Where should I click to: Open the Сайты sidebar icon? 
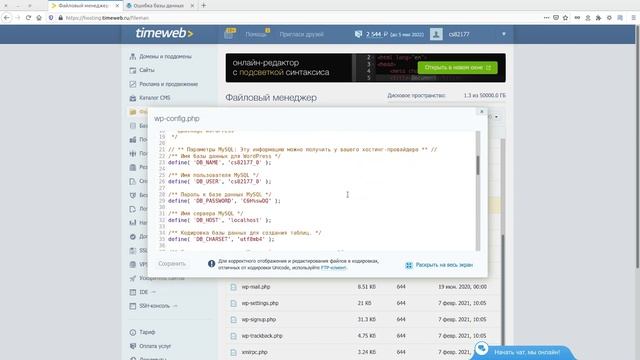pos(133,70)
